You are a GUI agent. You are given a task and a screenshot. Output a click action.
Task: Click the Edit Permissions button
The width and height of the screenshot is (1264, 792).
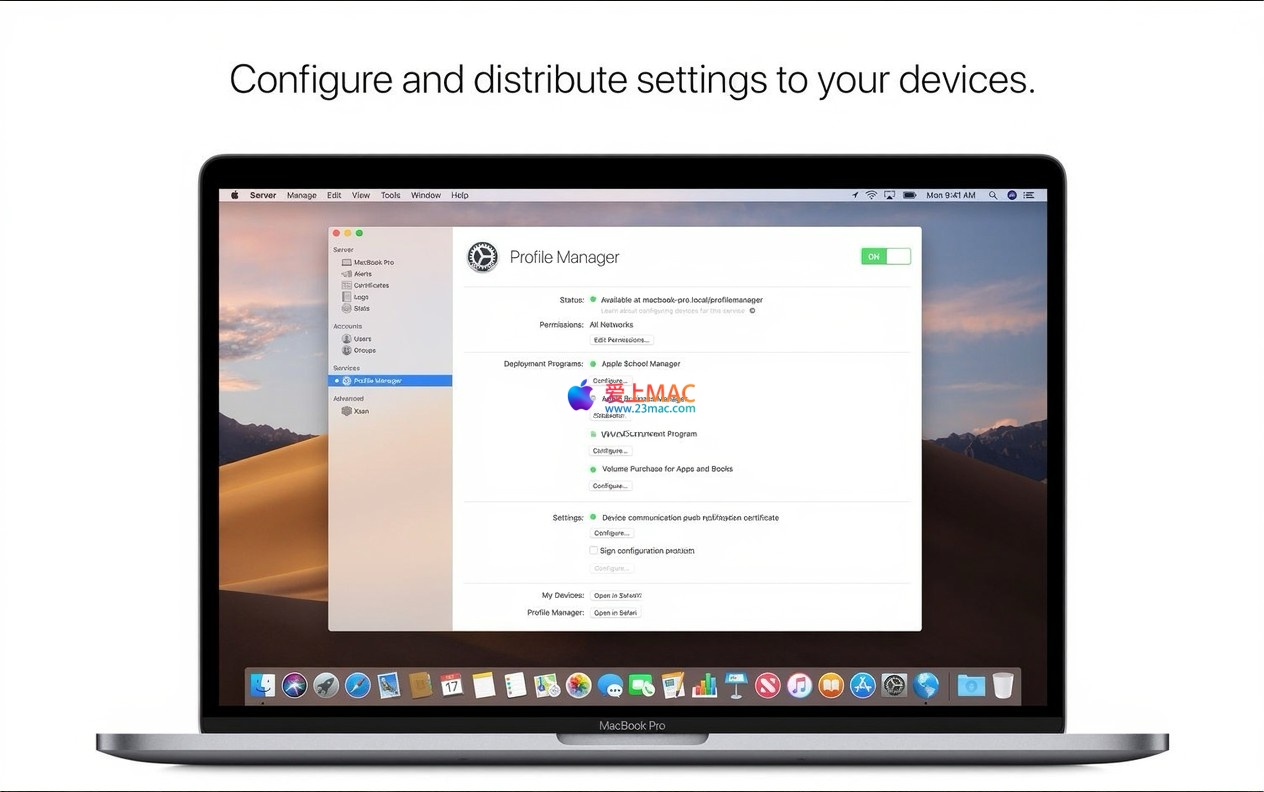point(621,340)
